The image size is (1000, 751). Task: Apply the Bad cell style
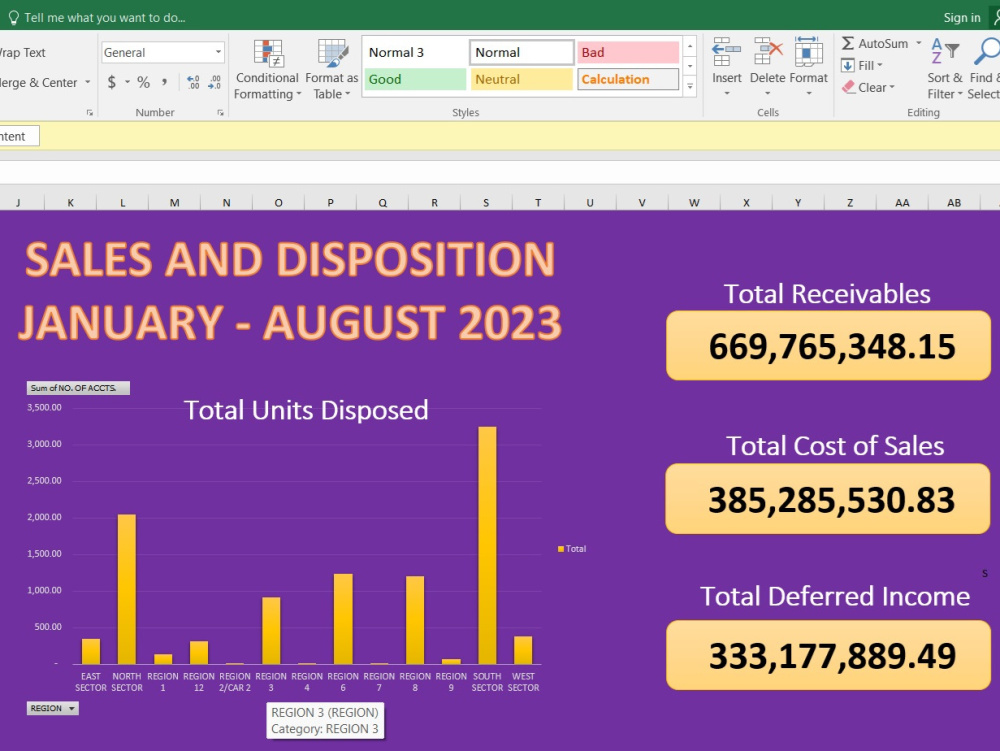628,52
